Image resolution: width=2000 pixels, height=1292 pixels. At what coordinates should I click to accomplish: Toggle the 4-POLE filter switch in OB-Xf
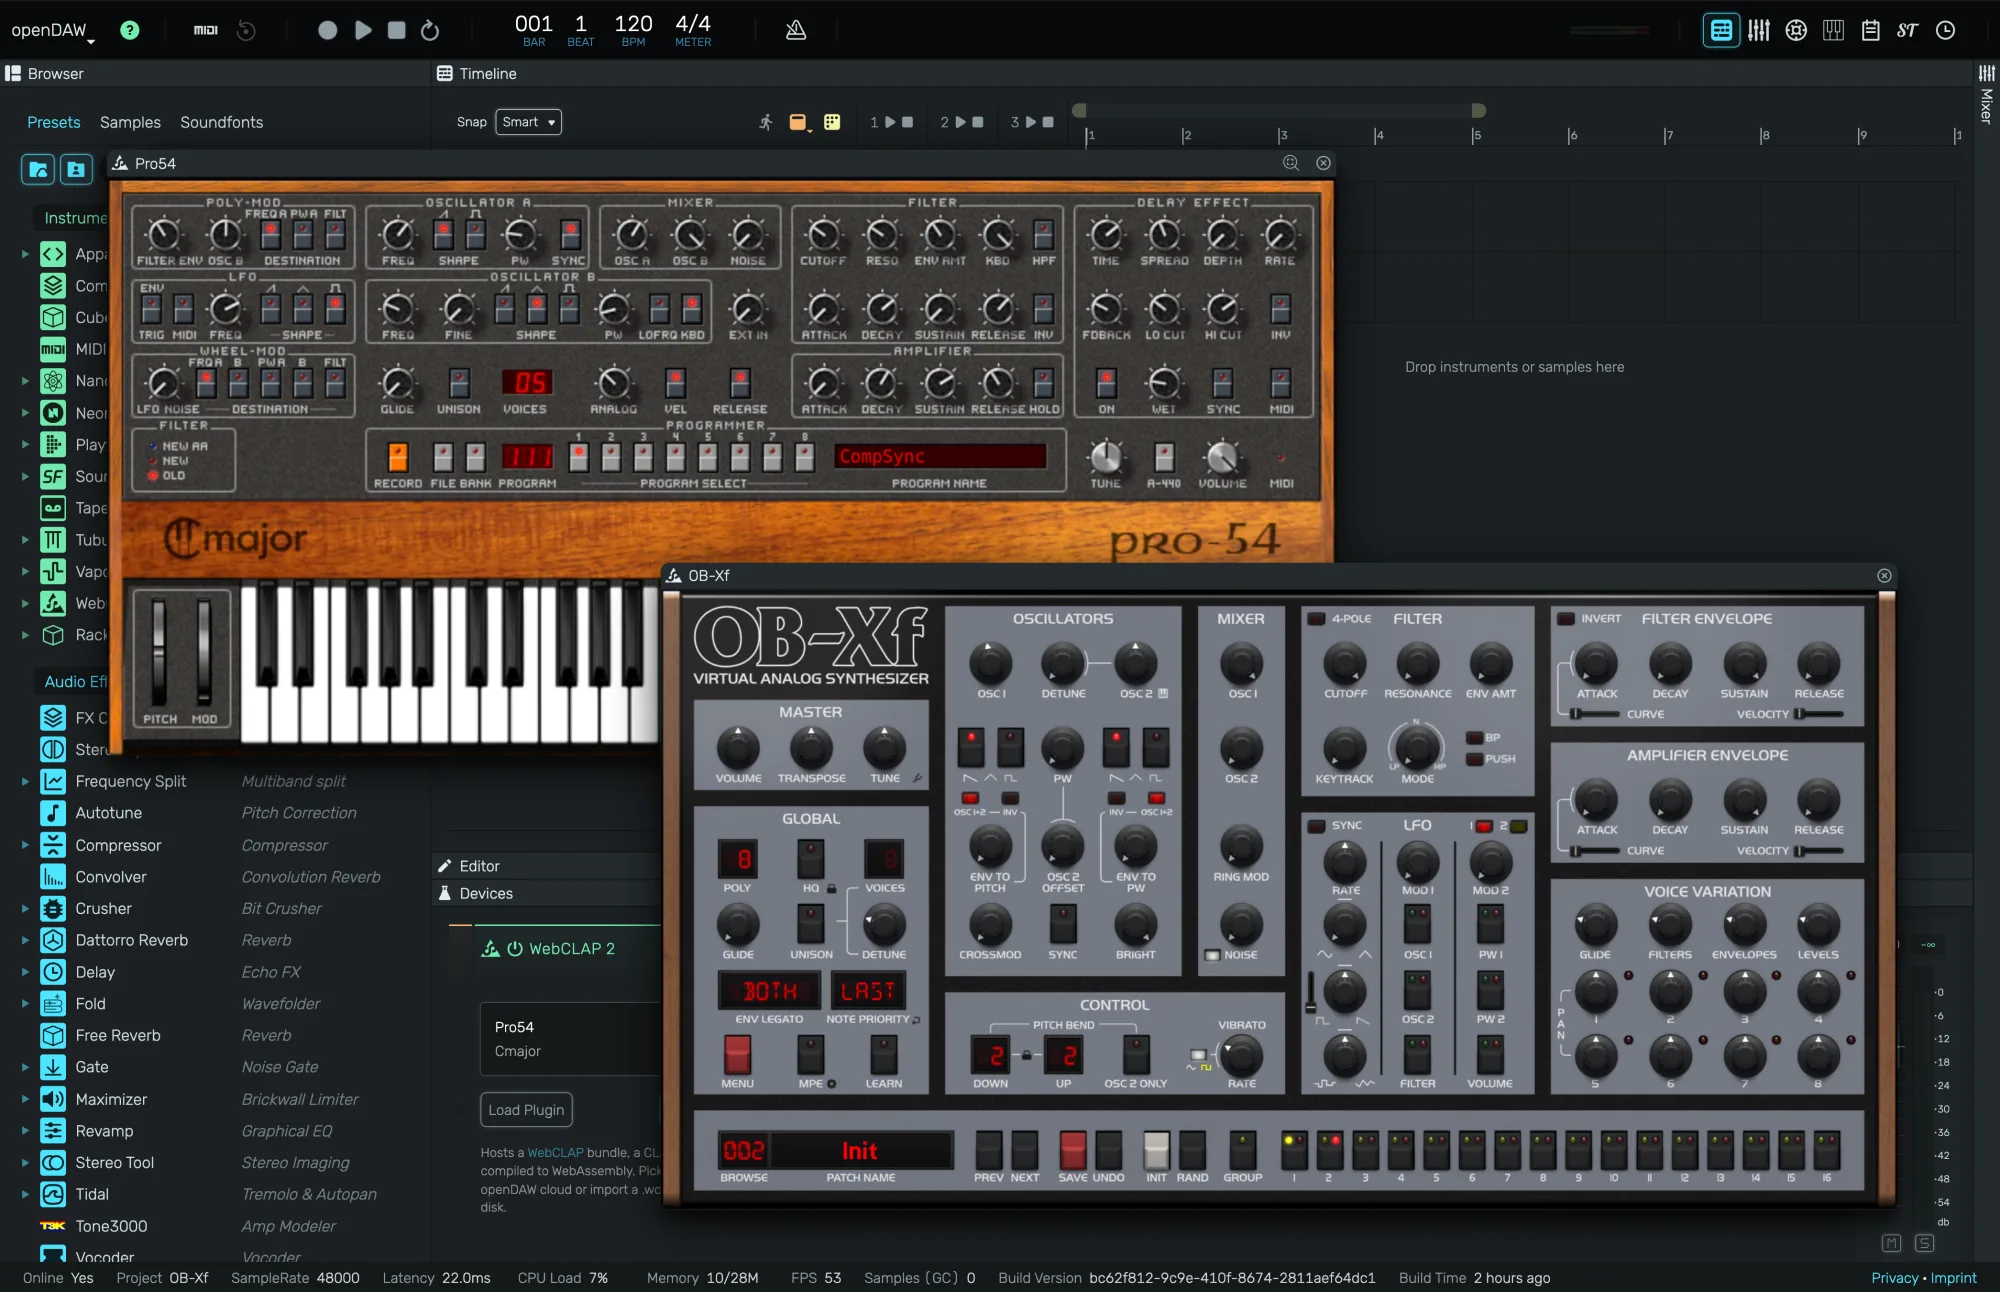[x=1317, y=619]
